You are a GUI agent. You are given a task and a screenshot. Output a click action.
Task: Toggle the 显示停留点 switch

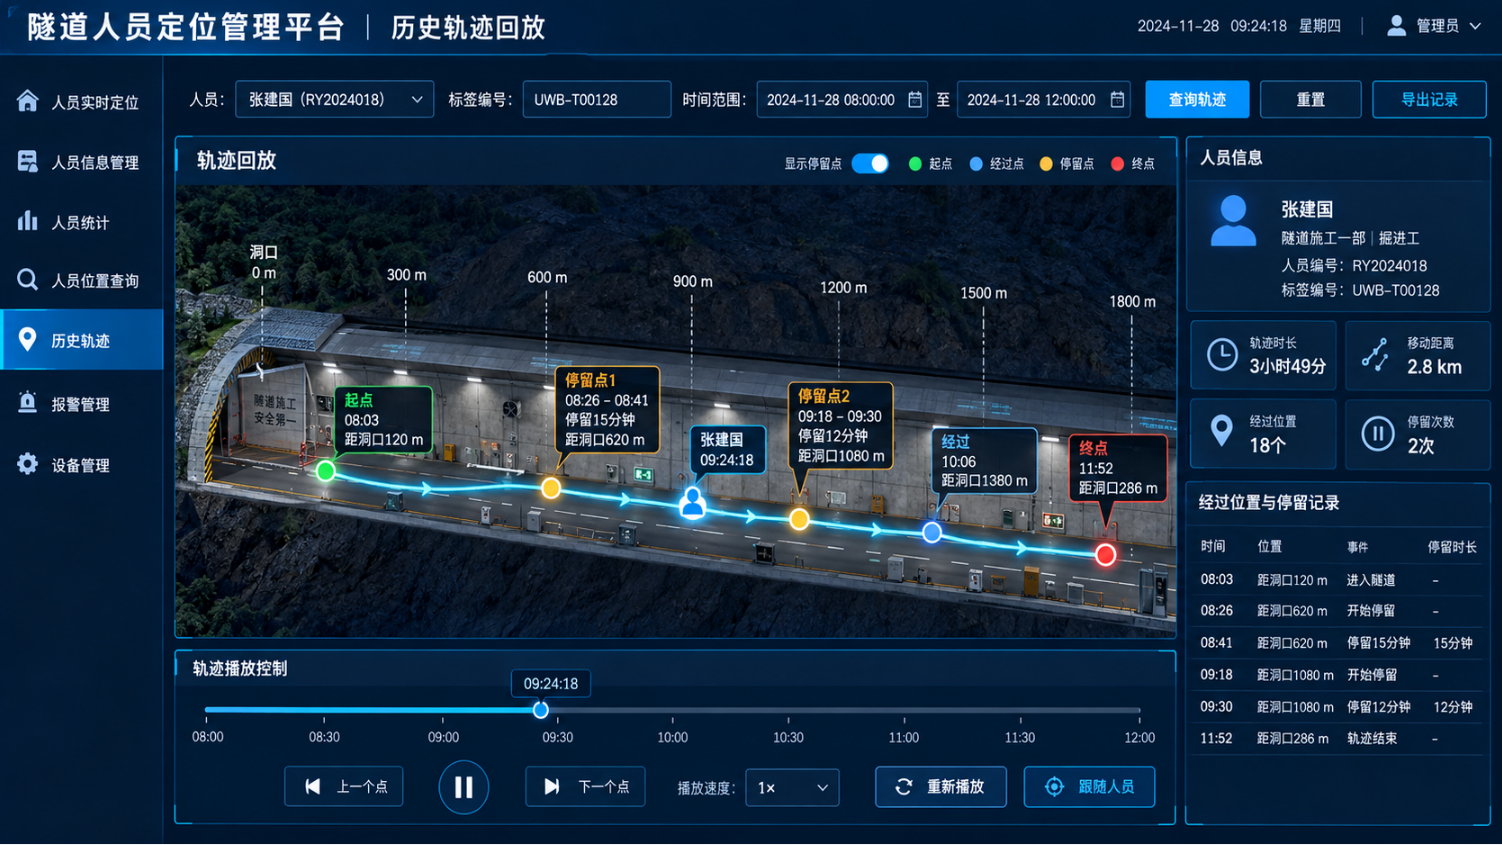coord(870,163)
